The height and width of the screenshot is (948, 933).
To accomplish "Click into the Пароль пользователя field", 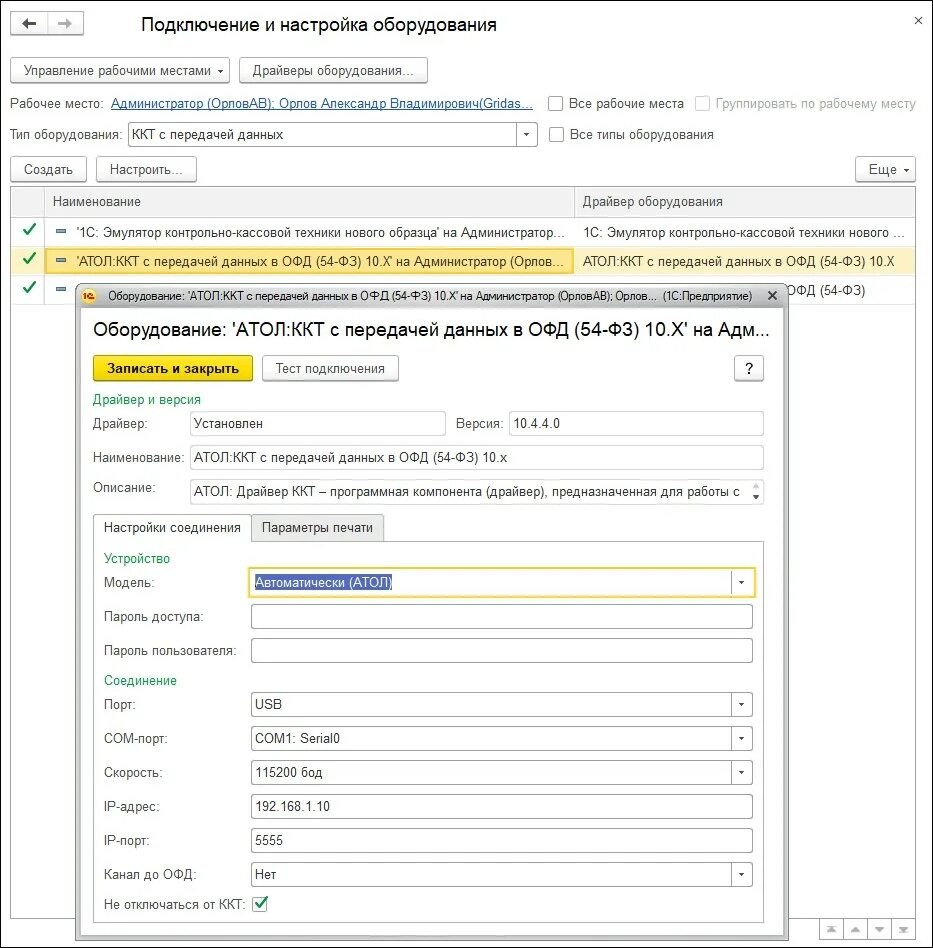I will (x=501, y=651).
